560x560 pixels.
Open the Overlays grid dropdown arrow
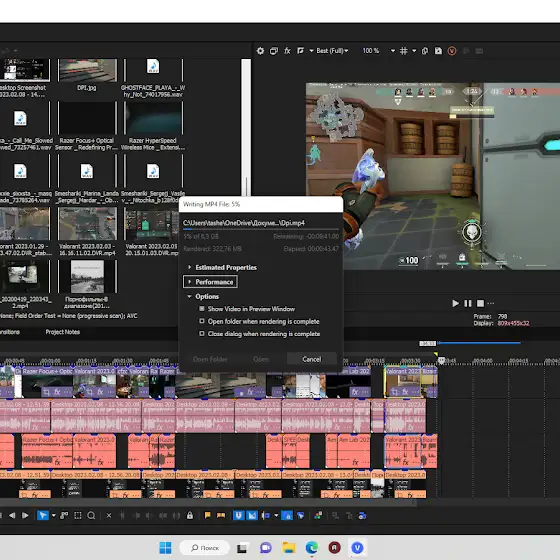pyautogui.click(x=414, y=51)
